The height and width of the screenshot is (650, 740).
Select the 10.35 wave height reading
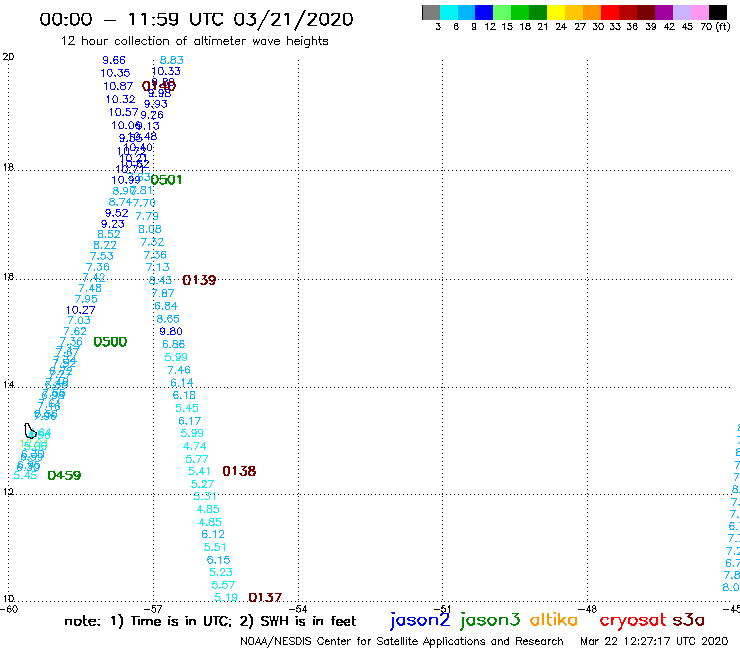[115, 73]
